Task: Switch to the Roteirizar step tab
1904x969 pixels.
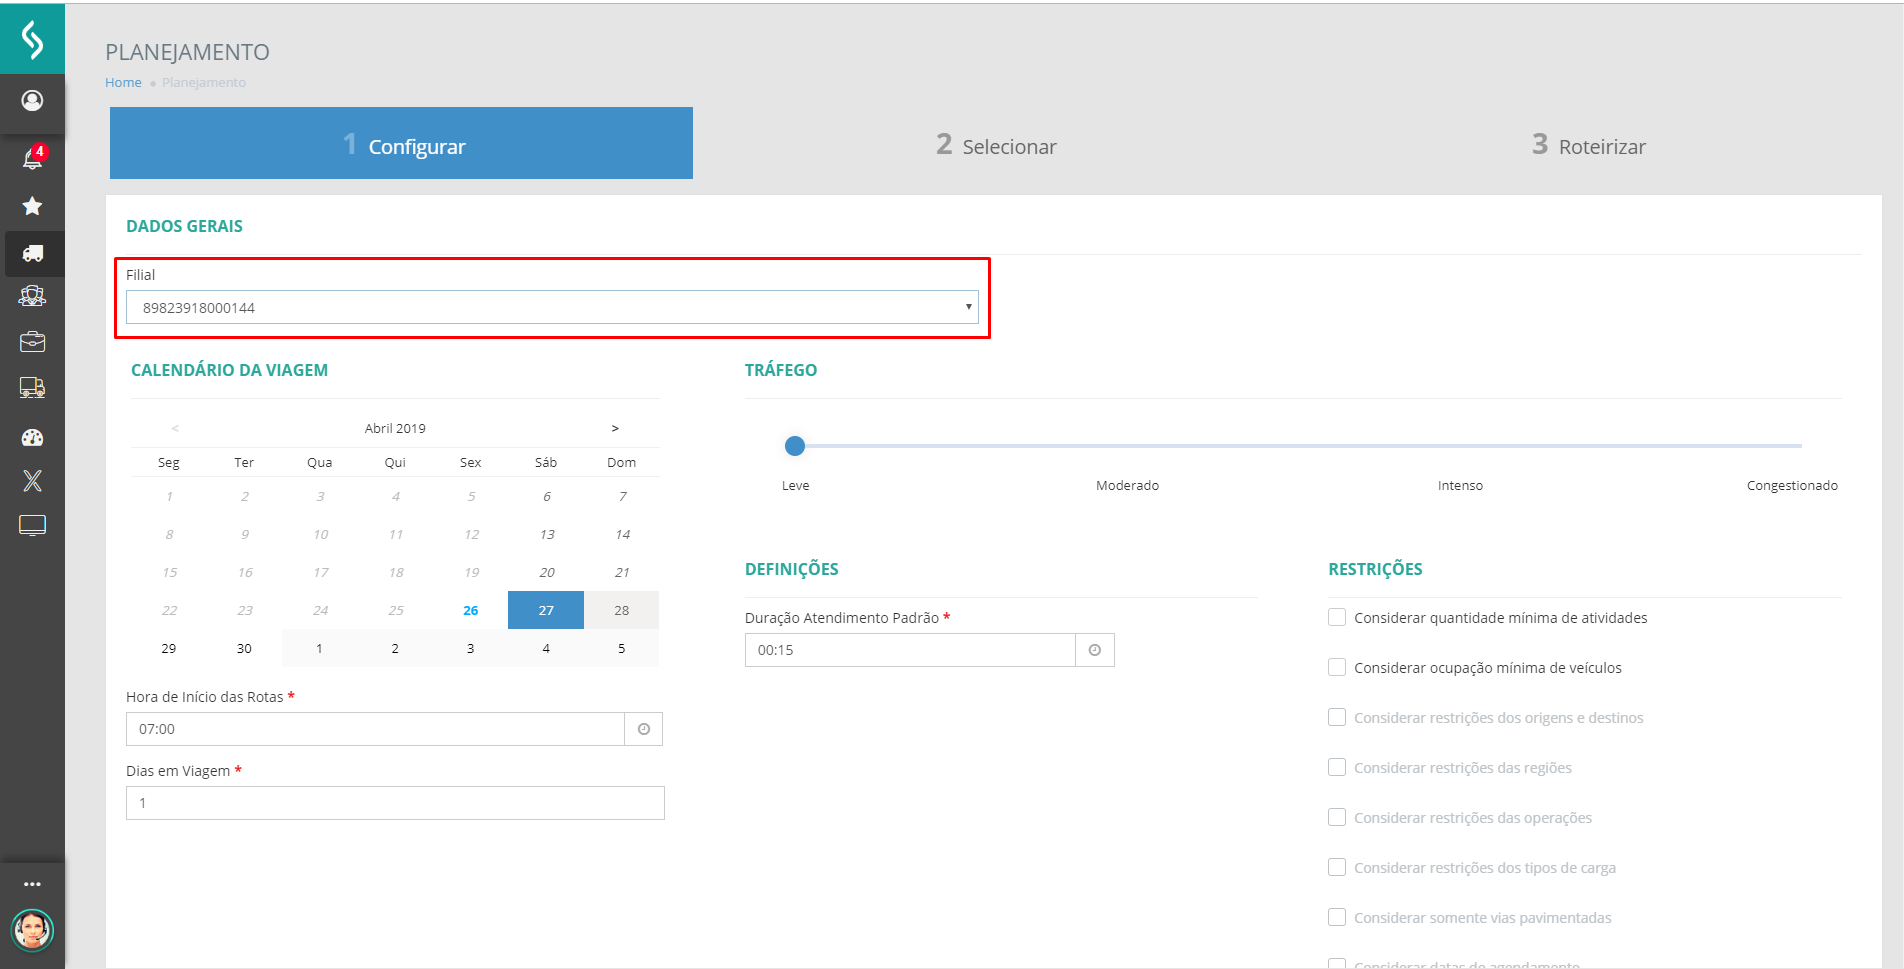Action: [1588, 145]
